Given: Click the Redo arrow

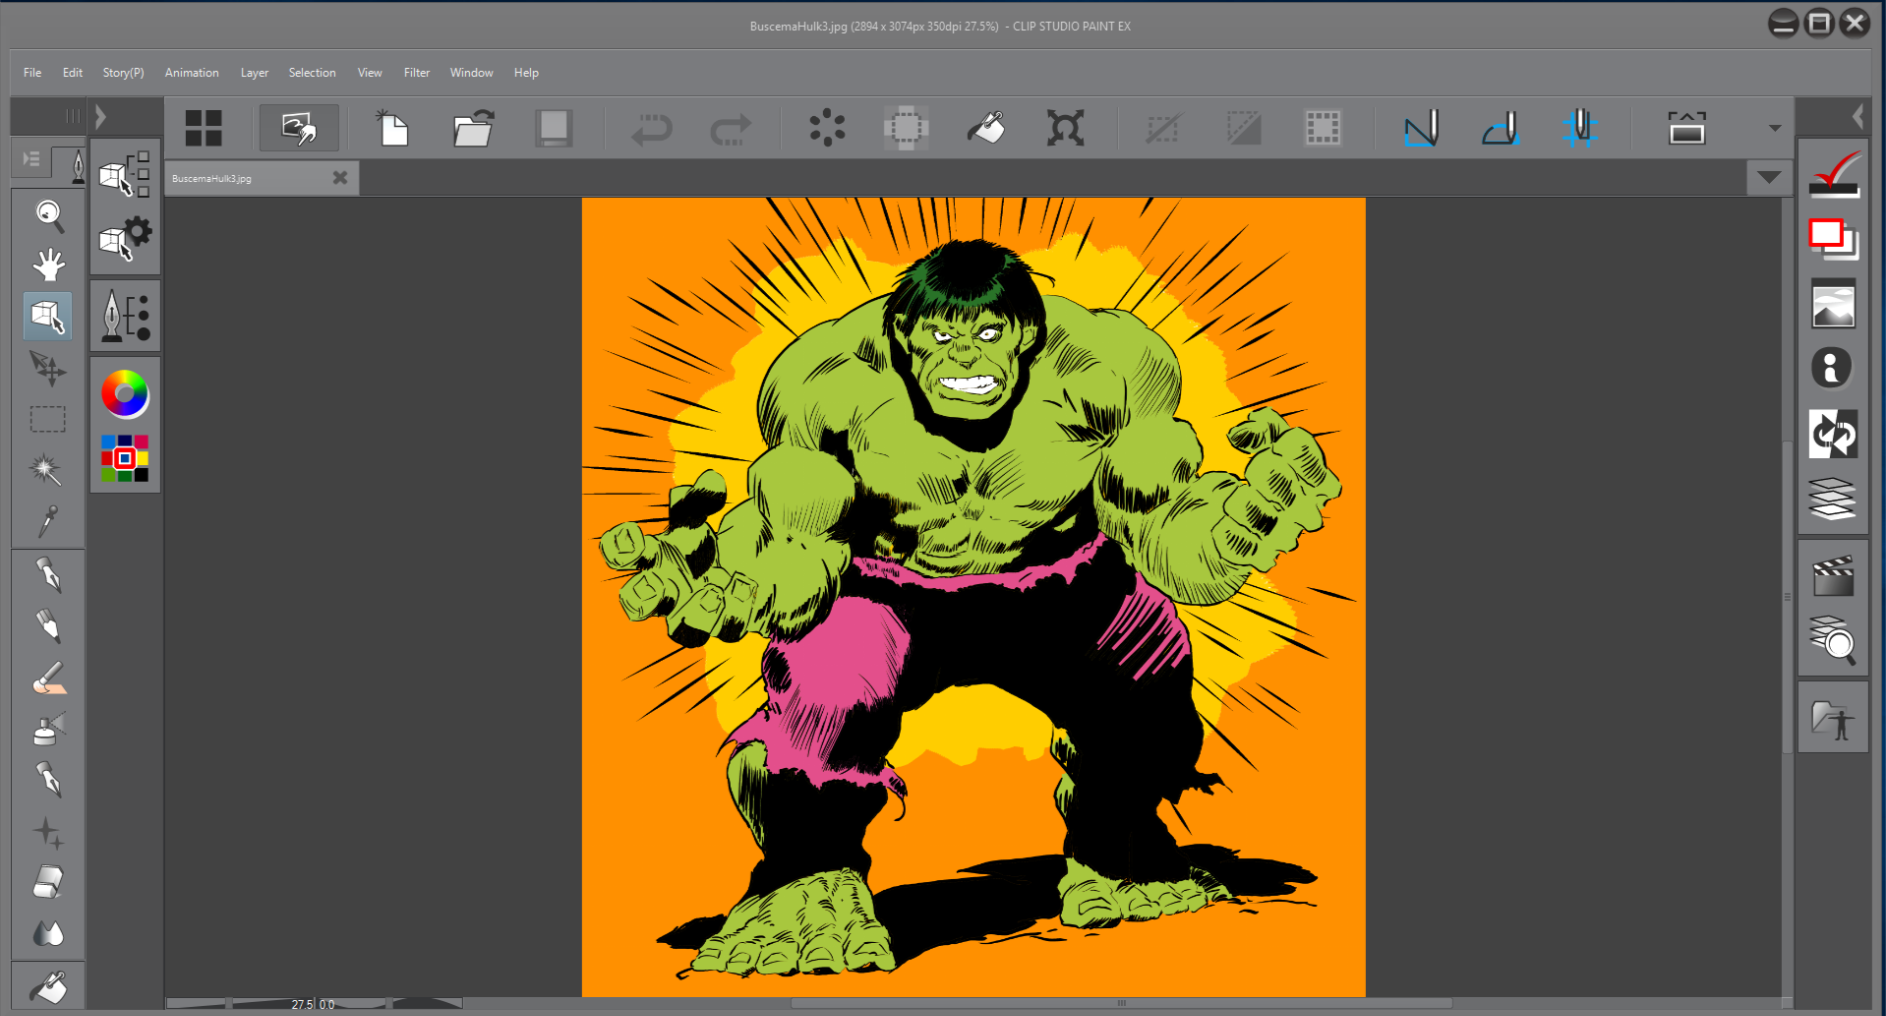Looking at the screenshot, I should tap(730, 129).
